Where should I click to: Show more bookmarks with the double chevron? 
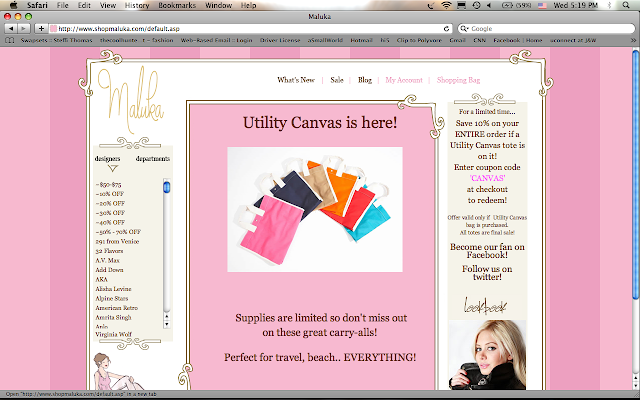(633, 40)
